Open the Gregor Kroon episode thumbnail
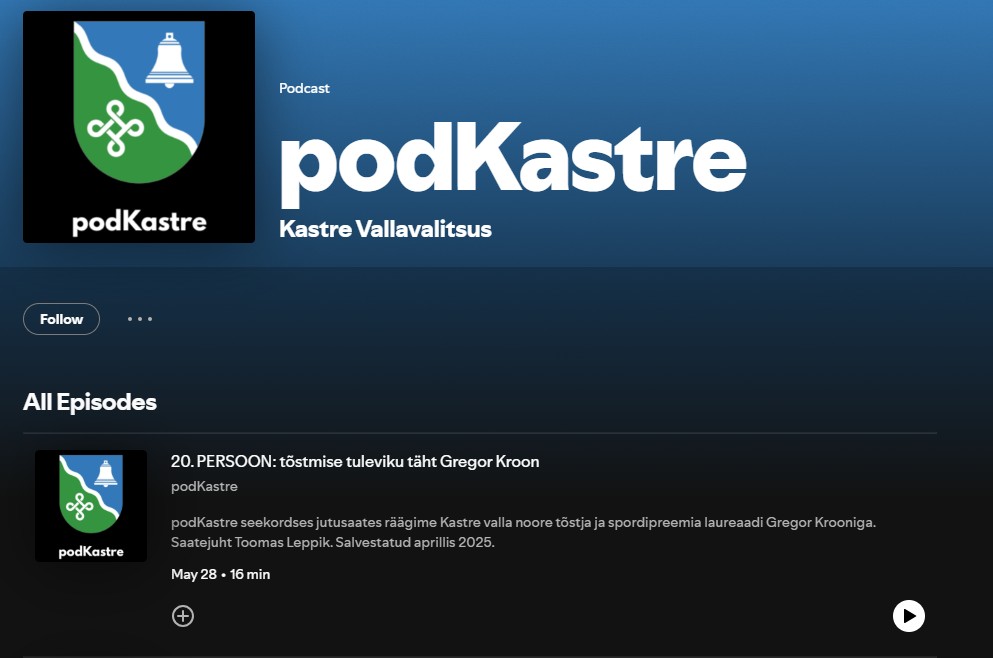 [91, 506]
